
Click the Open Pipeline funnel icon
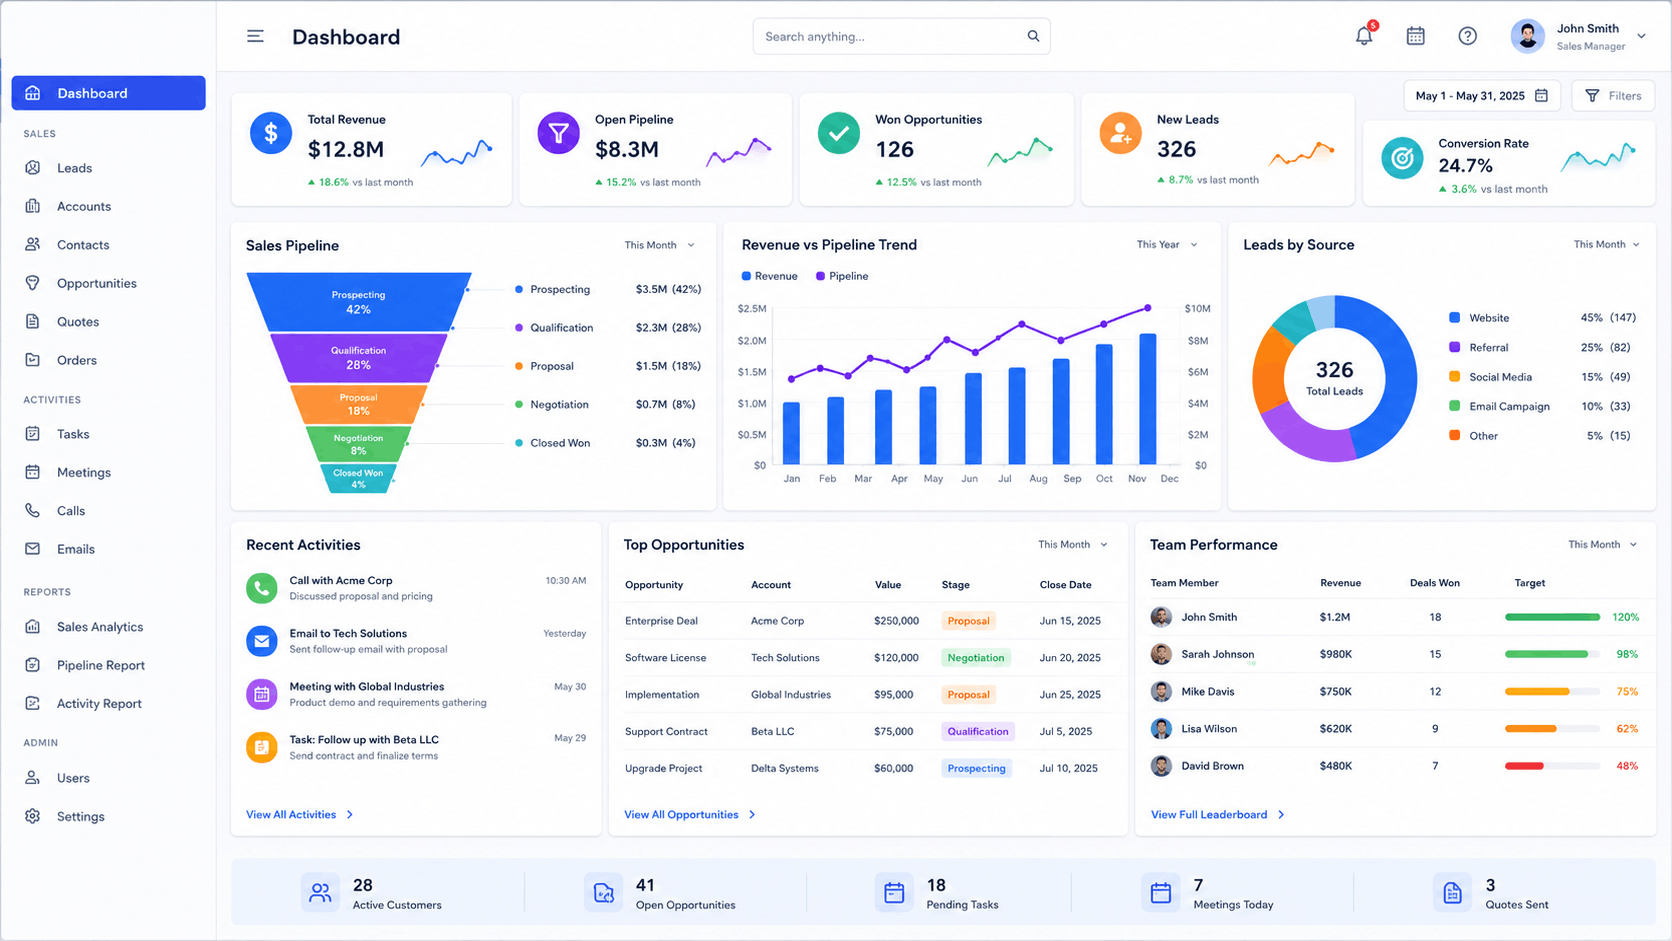click(558, 133)
